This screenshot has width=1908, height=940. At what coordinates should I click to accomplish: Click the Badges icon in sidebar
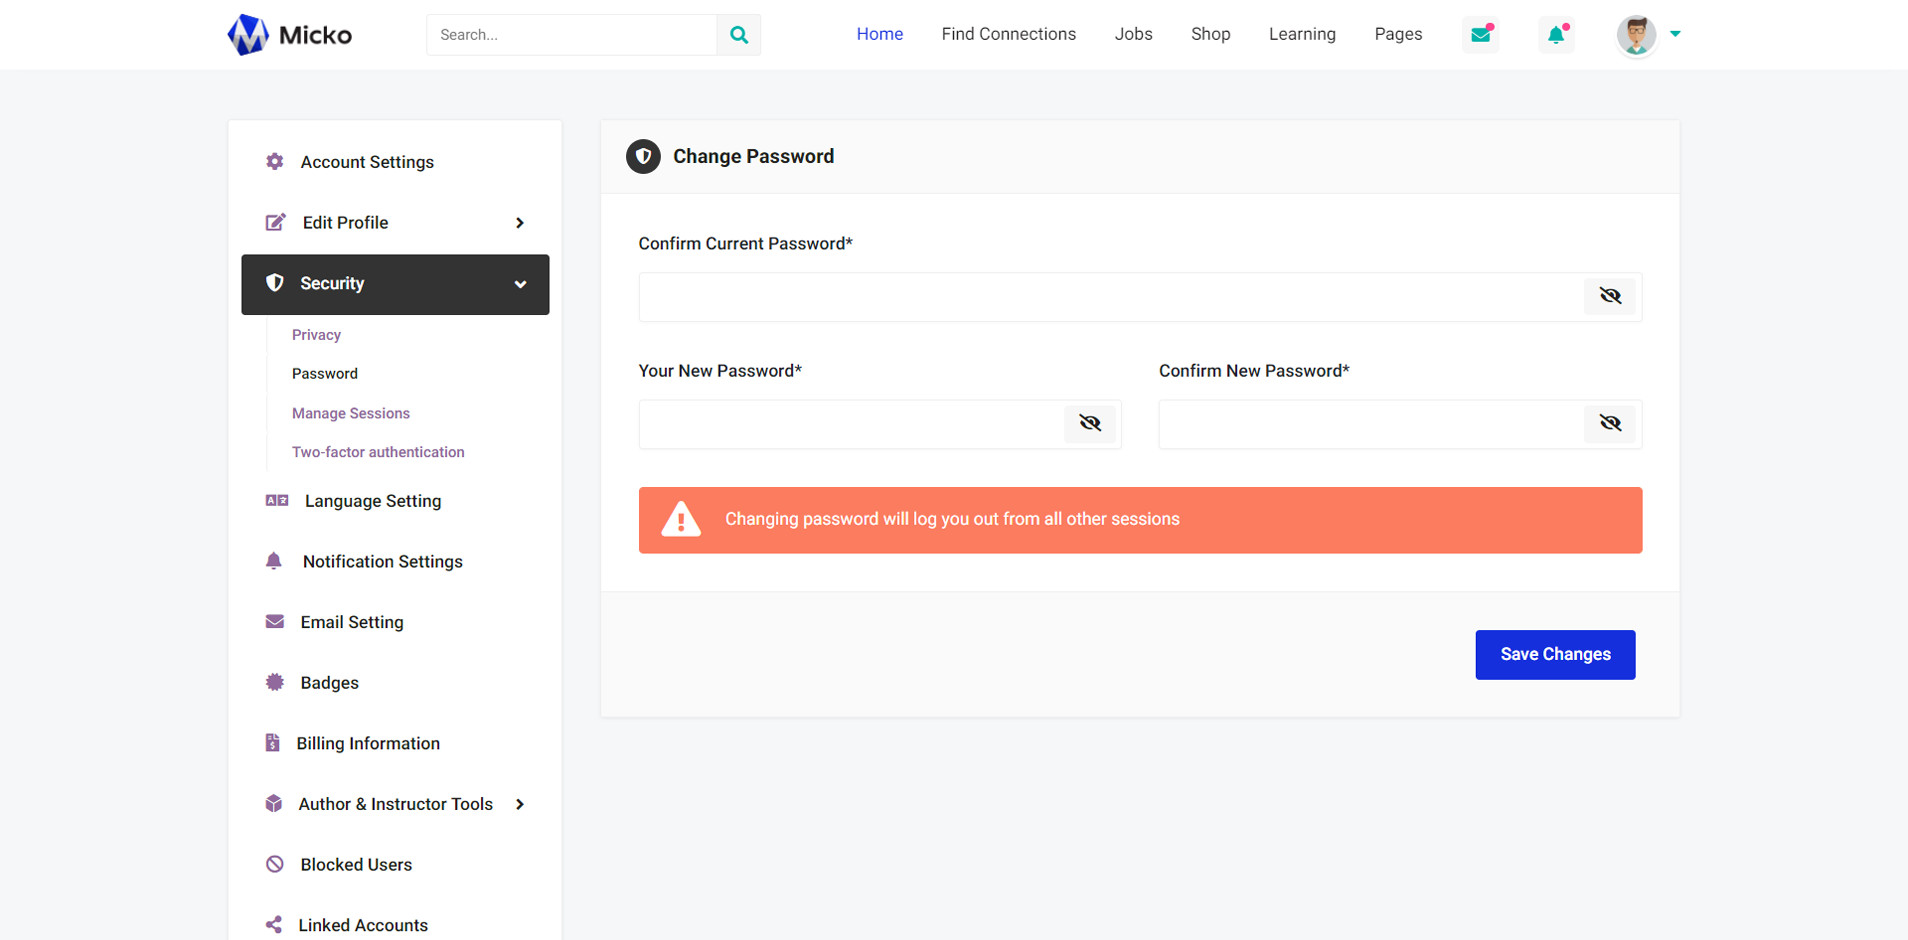pyautogui.click(x=275, y=683)
